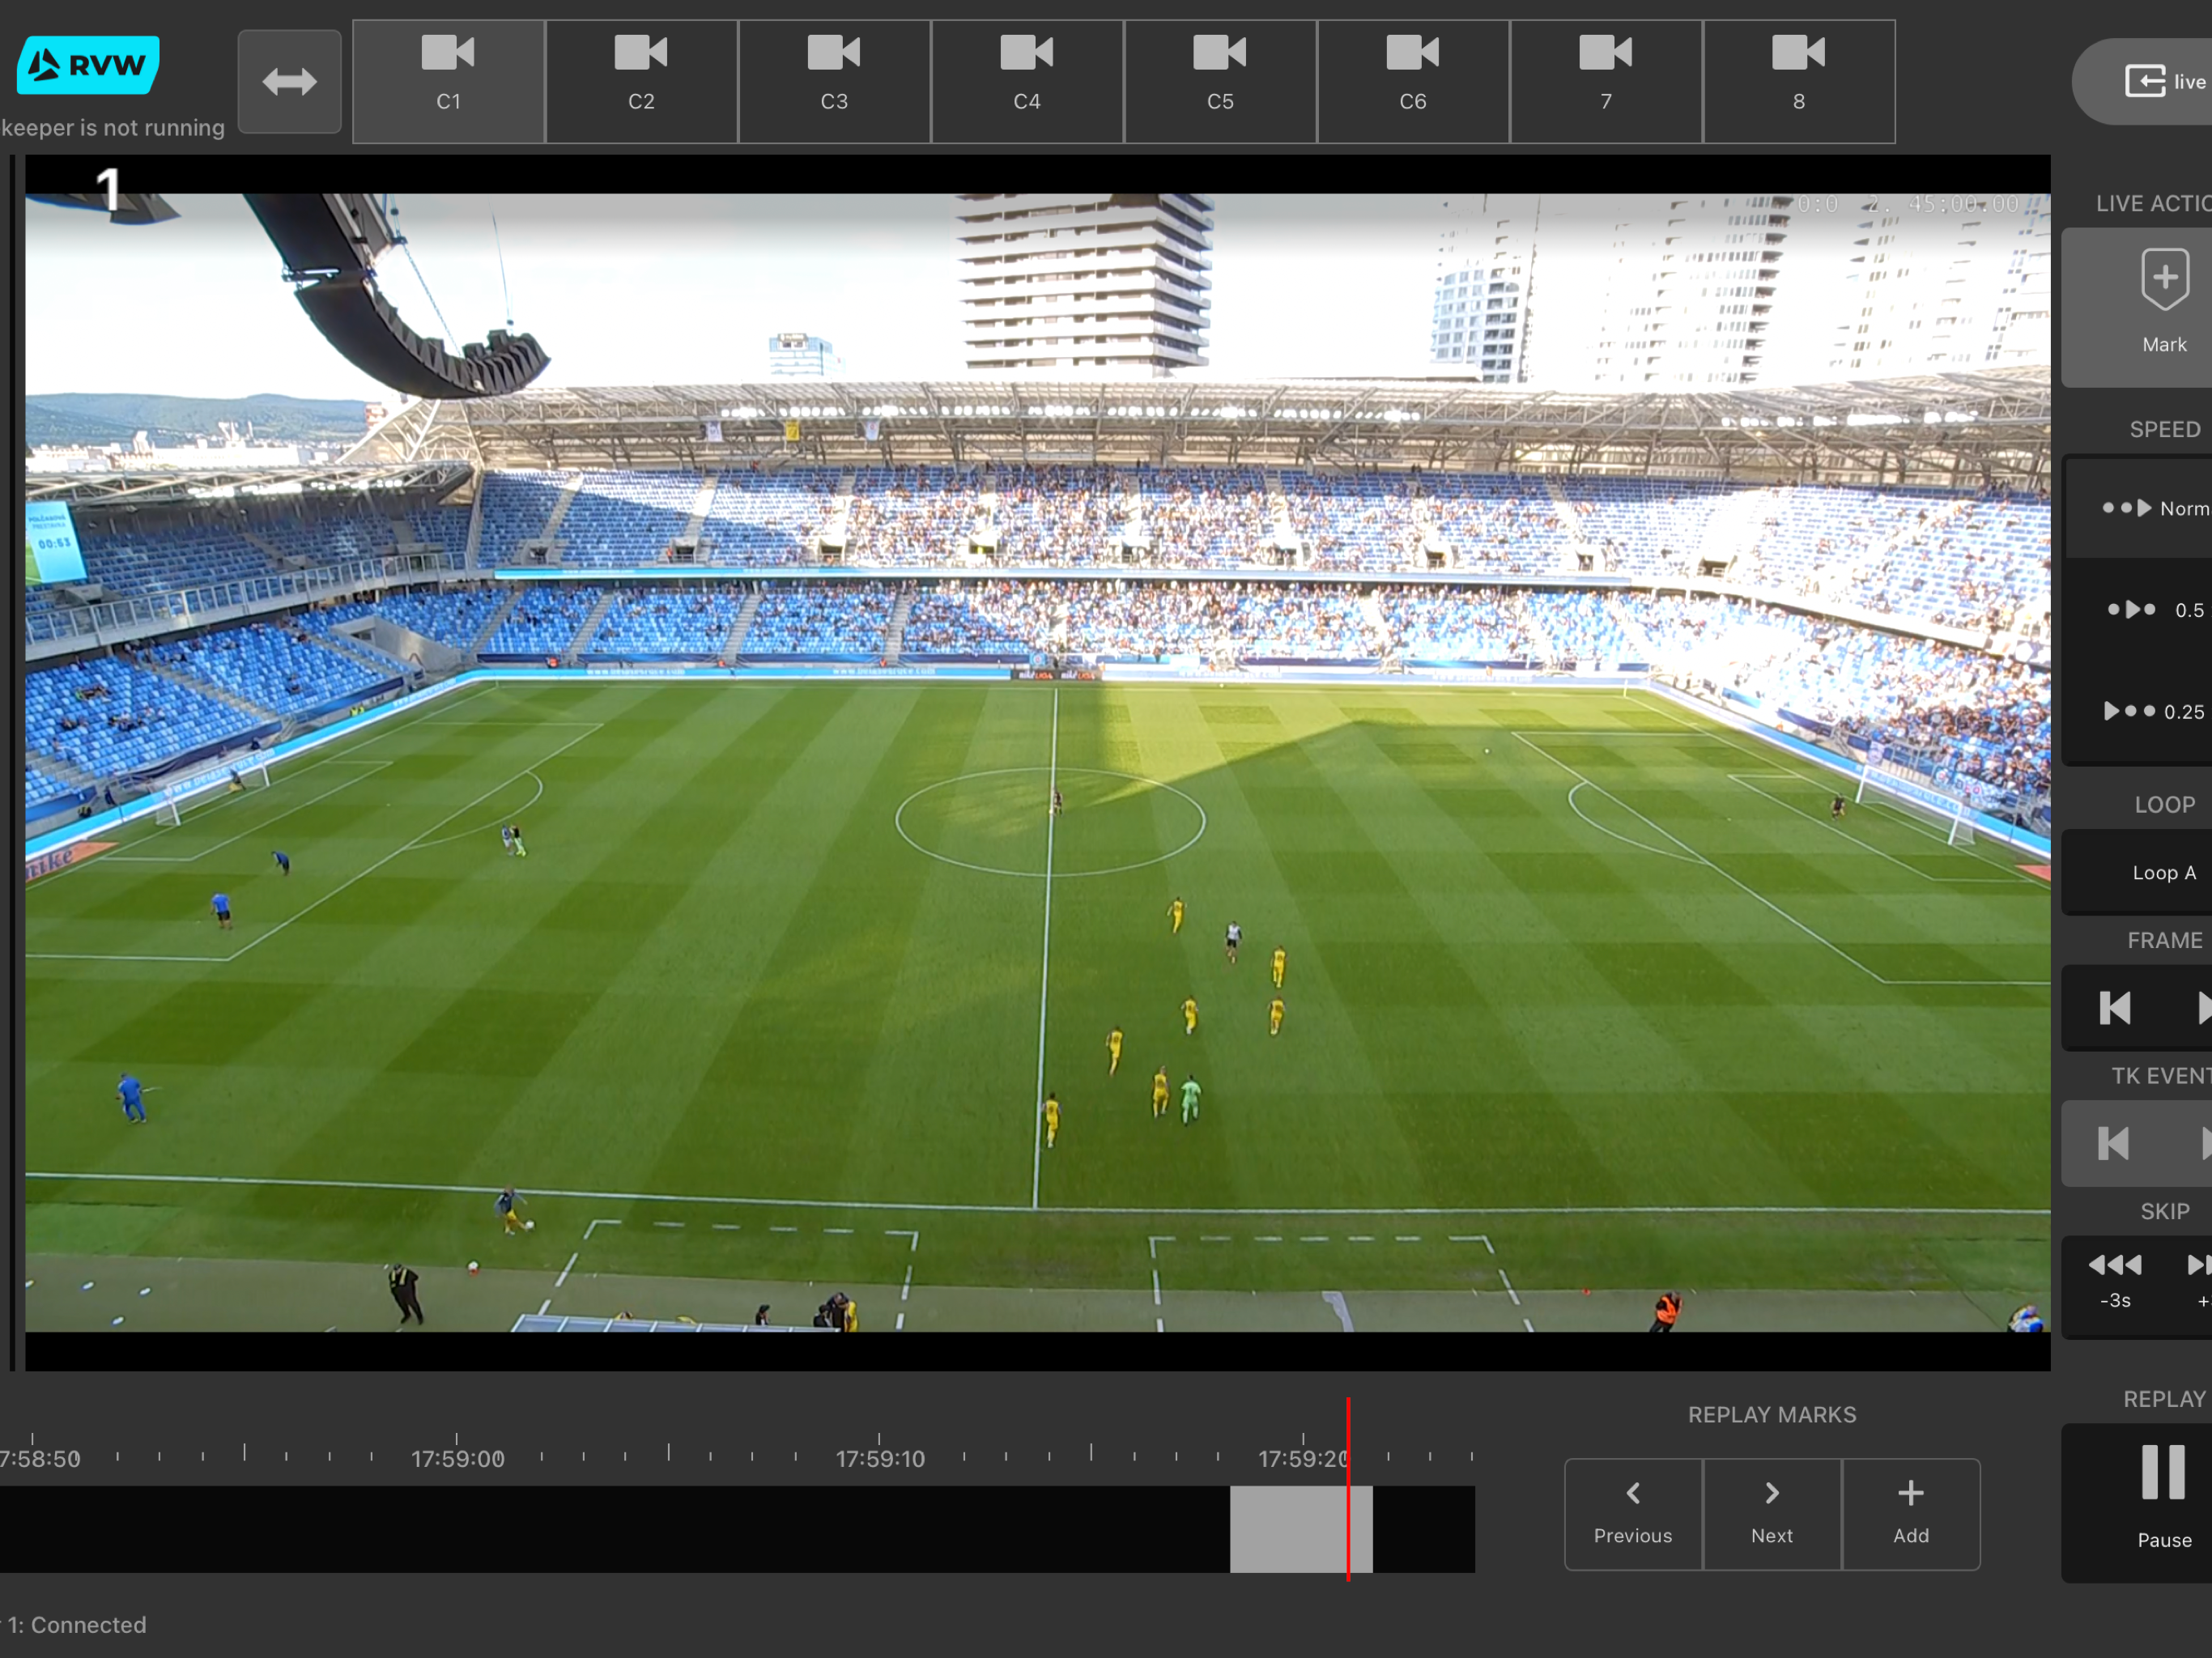
Task: Switch to camera C3
Action: click(835, 82)
